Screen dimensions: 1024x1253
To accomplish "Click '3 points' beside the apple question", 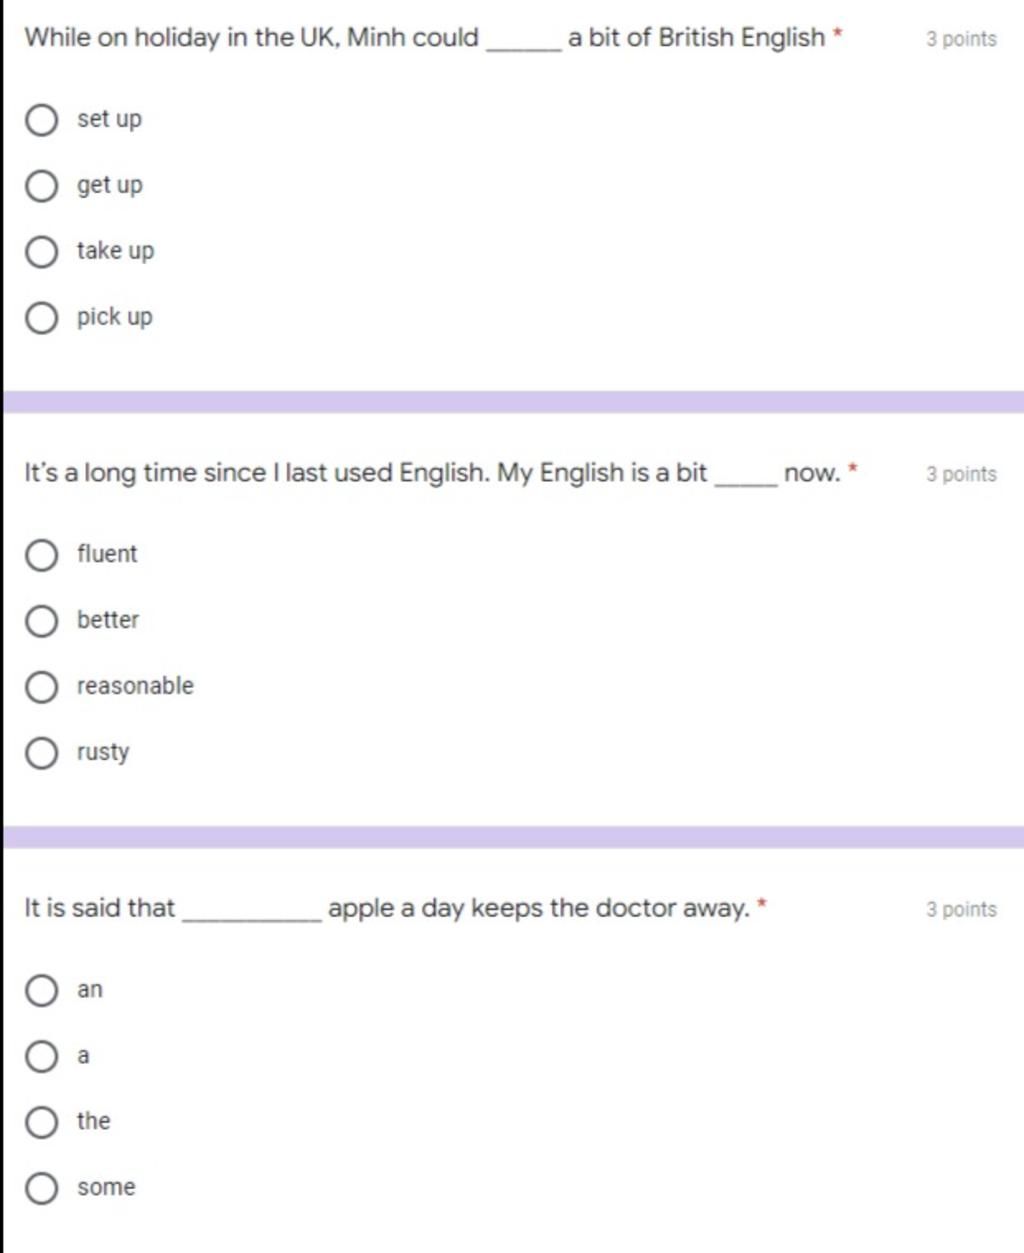I will coord(961,909).
